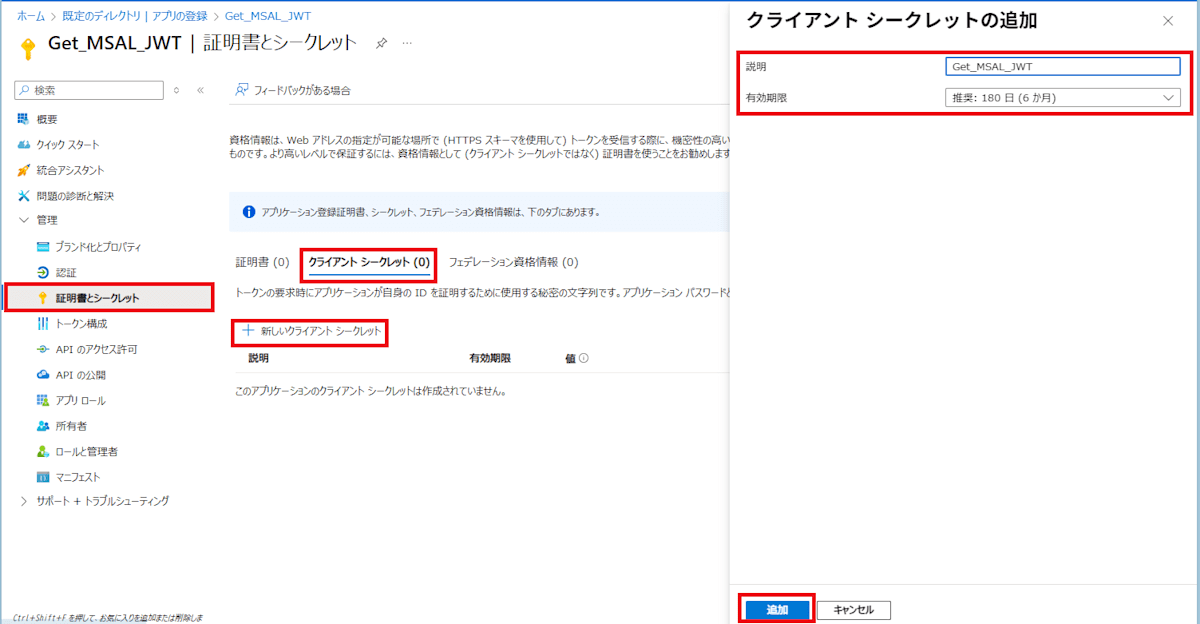Click the キャンセル button

pyautogui.click(x=853, y=610)
